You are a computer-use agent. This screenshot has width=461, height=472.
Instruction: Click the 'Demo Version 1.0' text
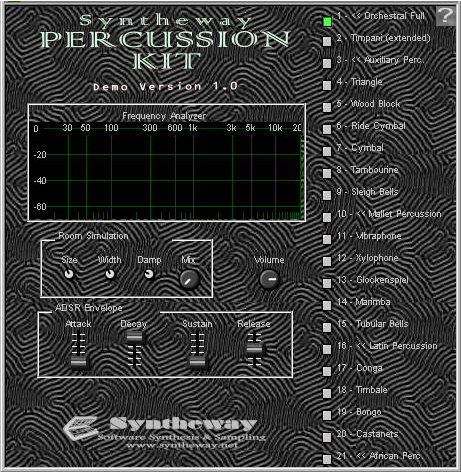pyautogui.click(x=165, y=87)
